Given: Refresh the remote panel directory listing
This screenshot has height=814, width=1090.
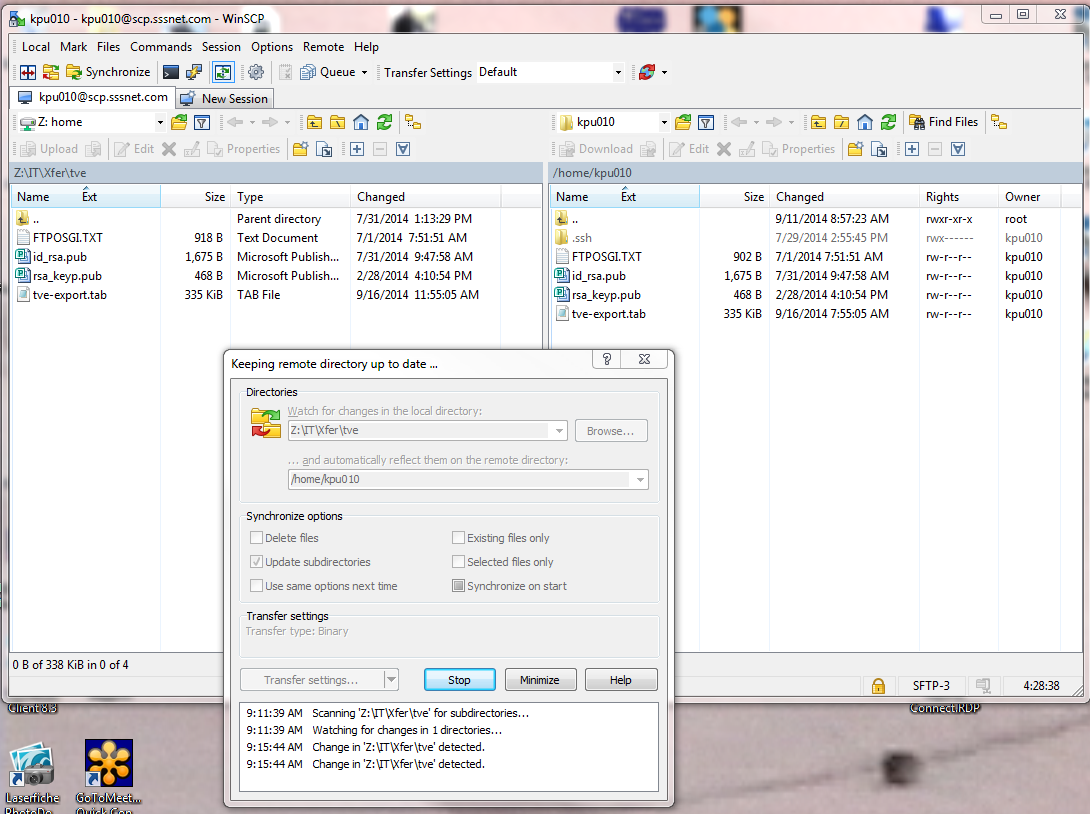Looking at the screenshot, I should tap(888, 122).
